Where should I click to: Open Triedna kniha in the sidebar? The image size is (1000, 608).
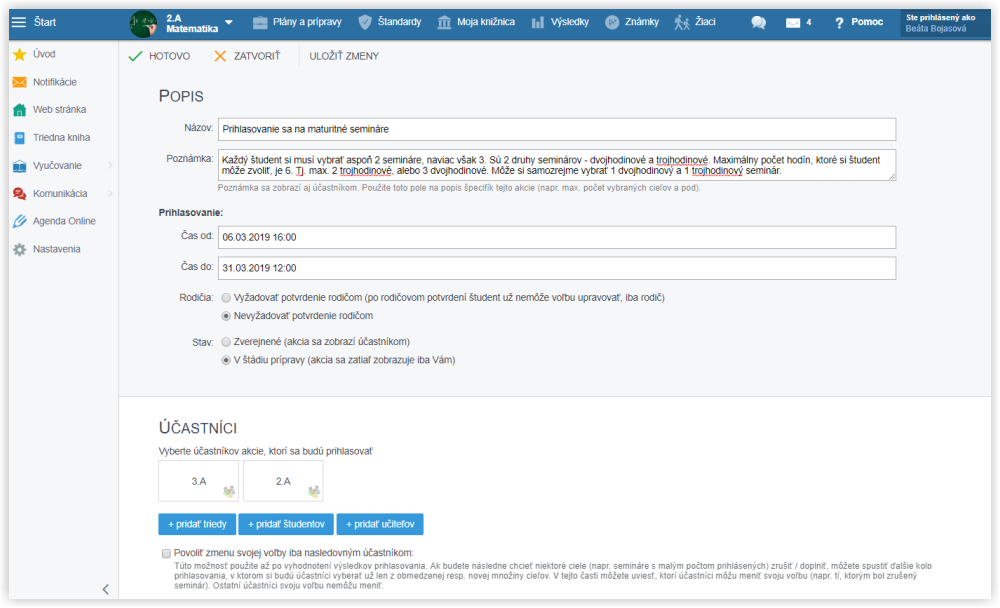(x=61, y=138)
